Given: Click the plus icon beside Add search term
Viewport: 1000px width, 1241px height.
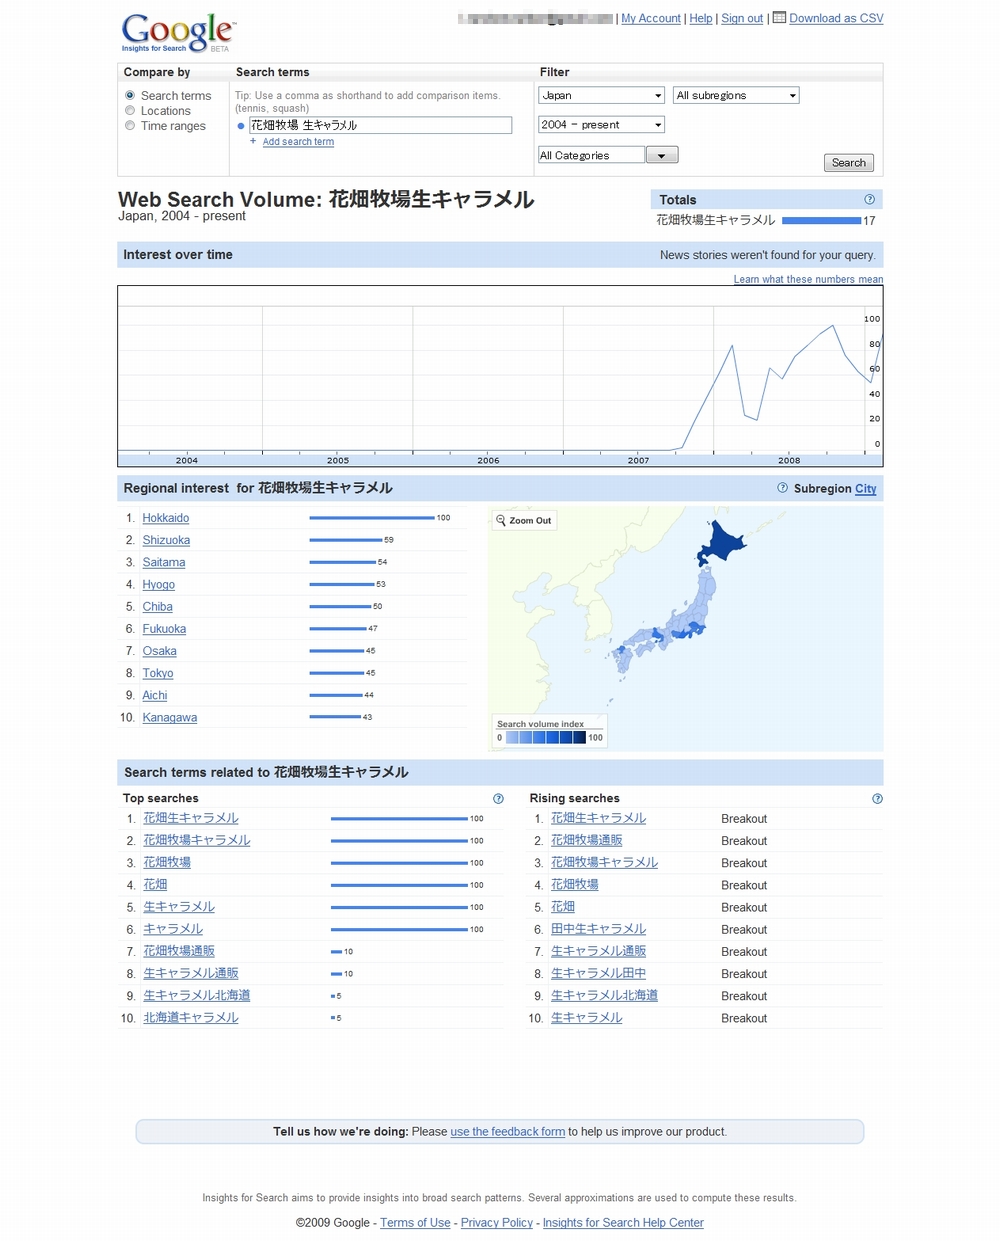Looking at the screenshot, I should 253,141.
